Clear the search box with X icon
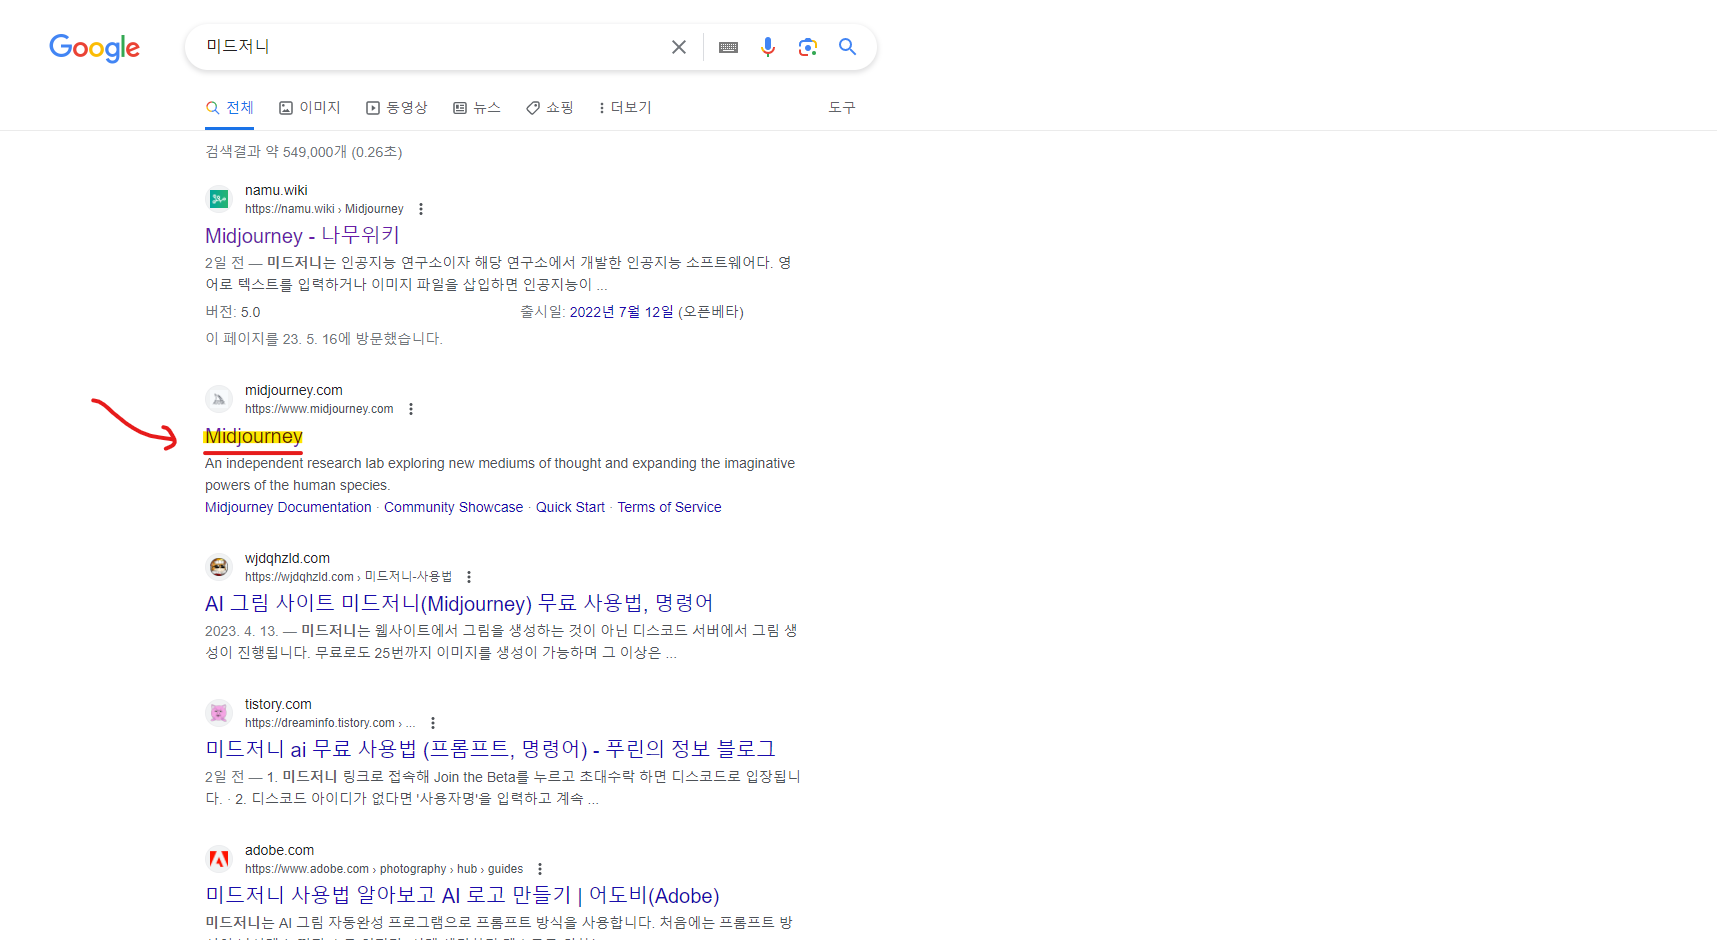1717x940 pixels. [x=679, y=47]
